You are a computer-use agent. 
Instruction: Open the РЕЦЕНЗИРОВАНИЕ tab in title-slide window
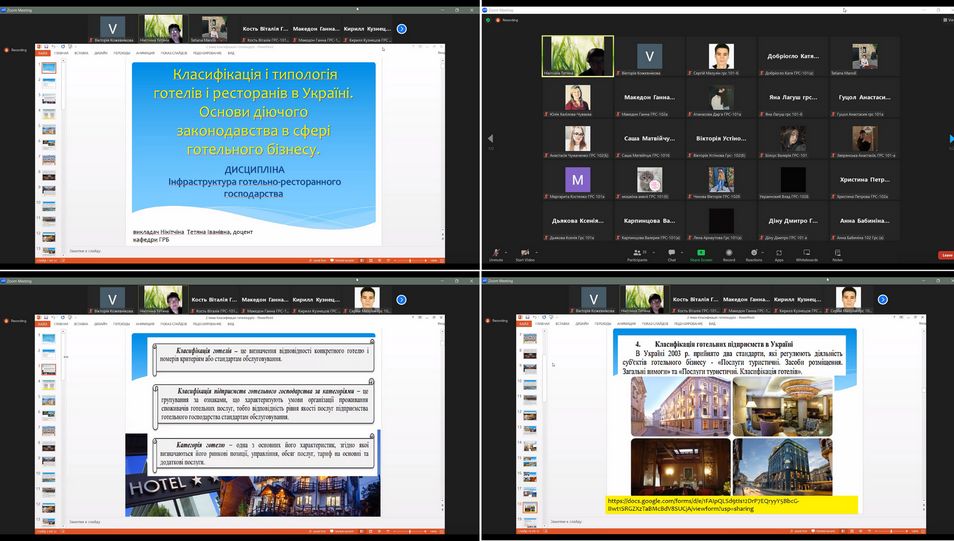click(x=207, y=53)
